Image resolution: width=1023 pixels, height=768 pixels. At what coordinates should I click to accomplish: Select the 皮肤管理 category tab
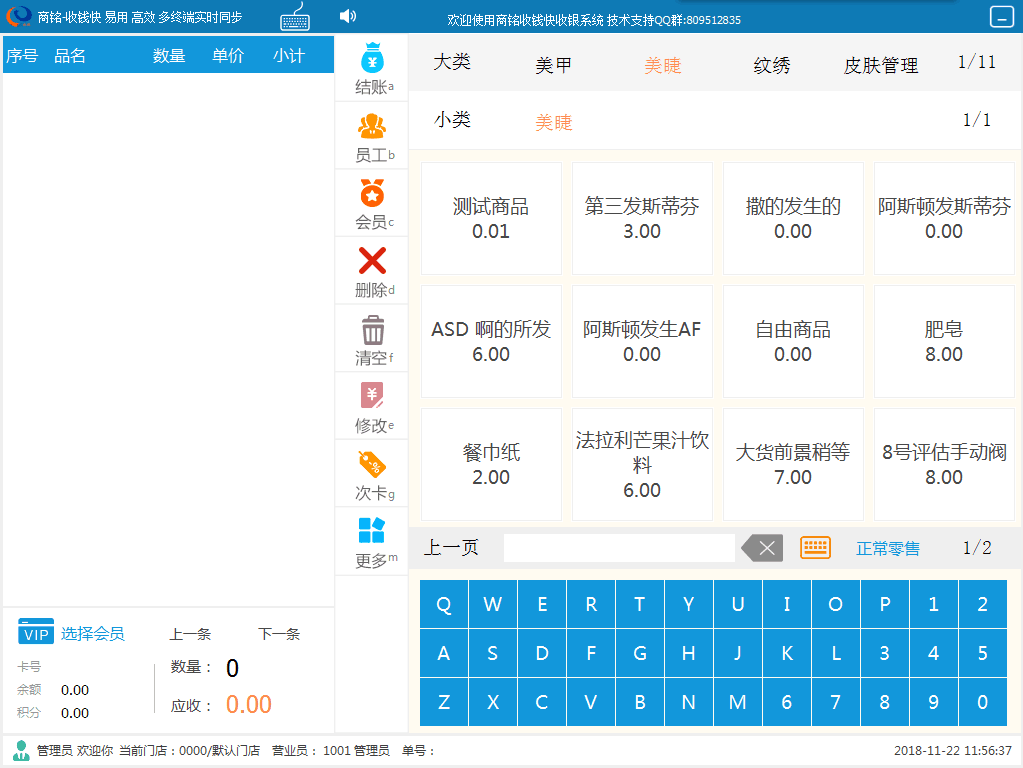[881, 65]
